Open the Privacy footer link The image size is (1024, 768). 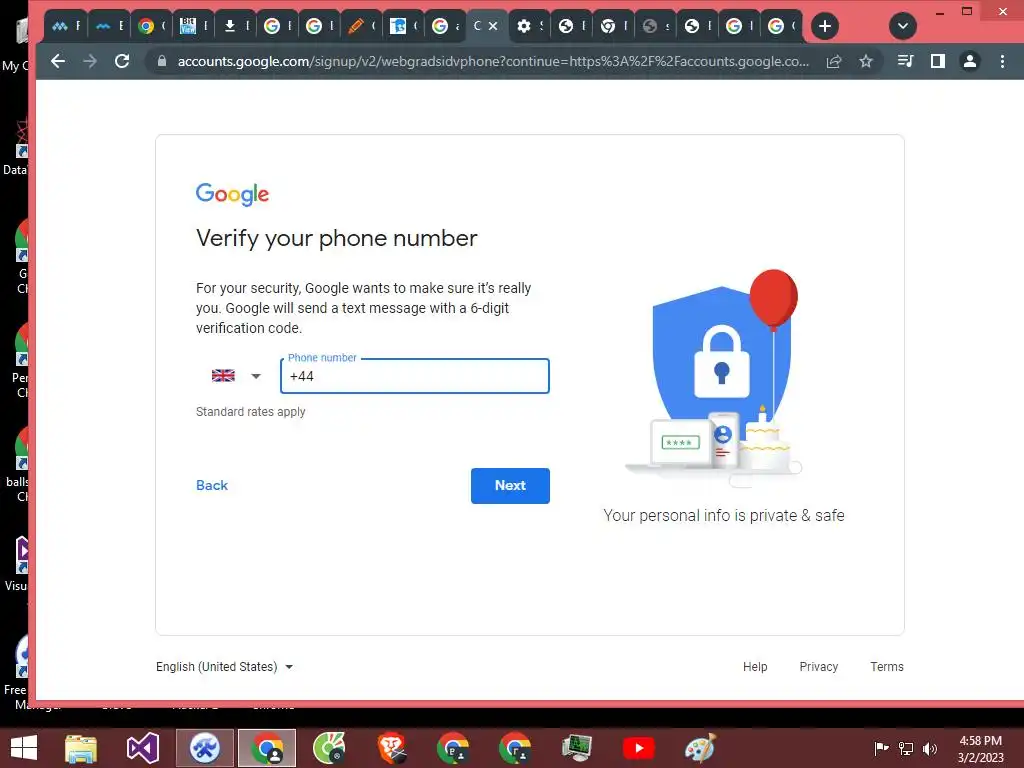pos(818,667)
